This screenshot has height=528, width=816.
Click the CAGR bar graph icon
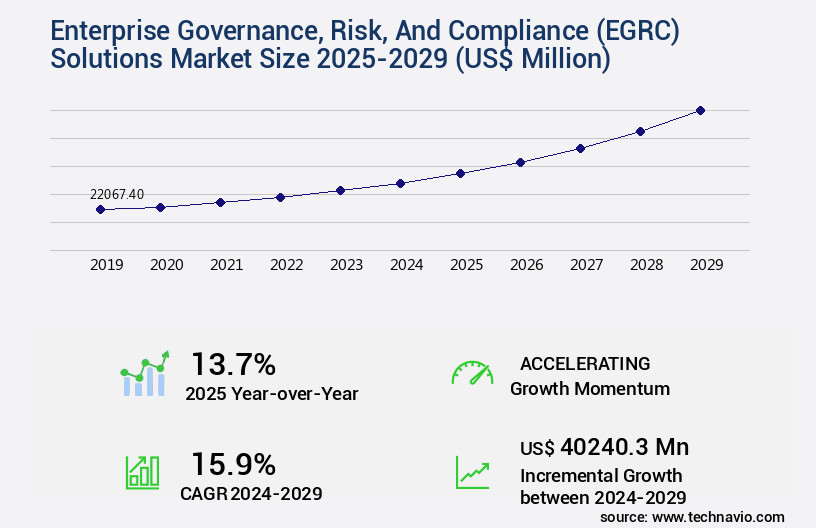click(142, 472)
